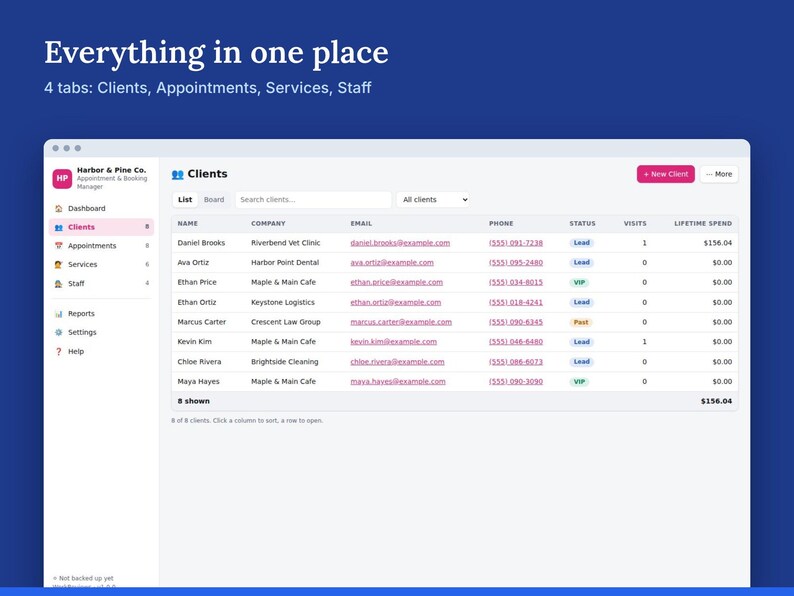Viewport: 794px width, 596px height.
Task: Switch to the List view tab
Action: pos(185,200)
